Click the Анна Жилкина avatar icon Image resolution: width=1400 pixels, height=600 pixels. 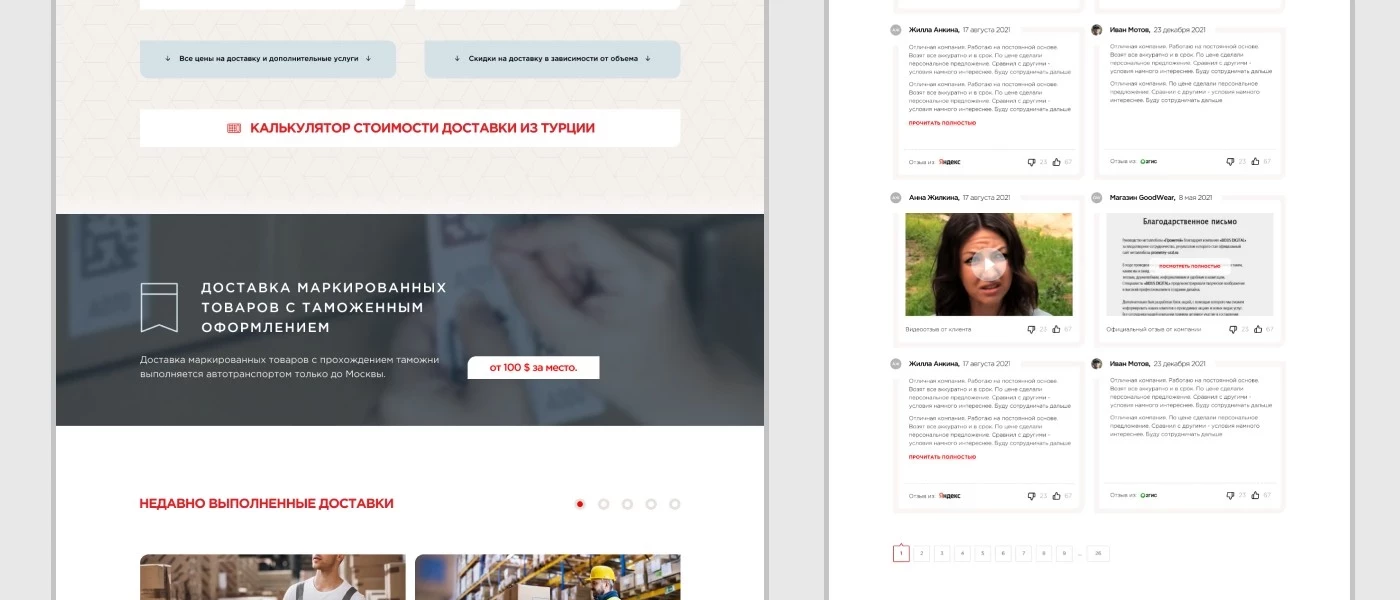(x=896, y=197)
